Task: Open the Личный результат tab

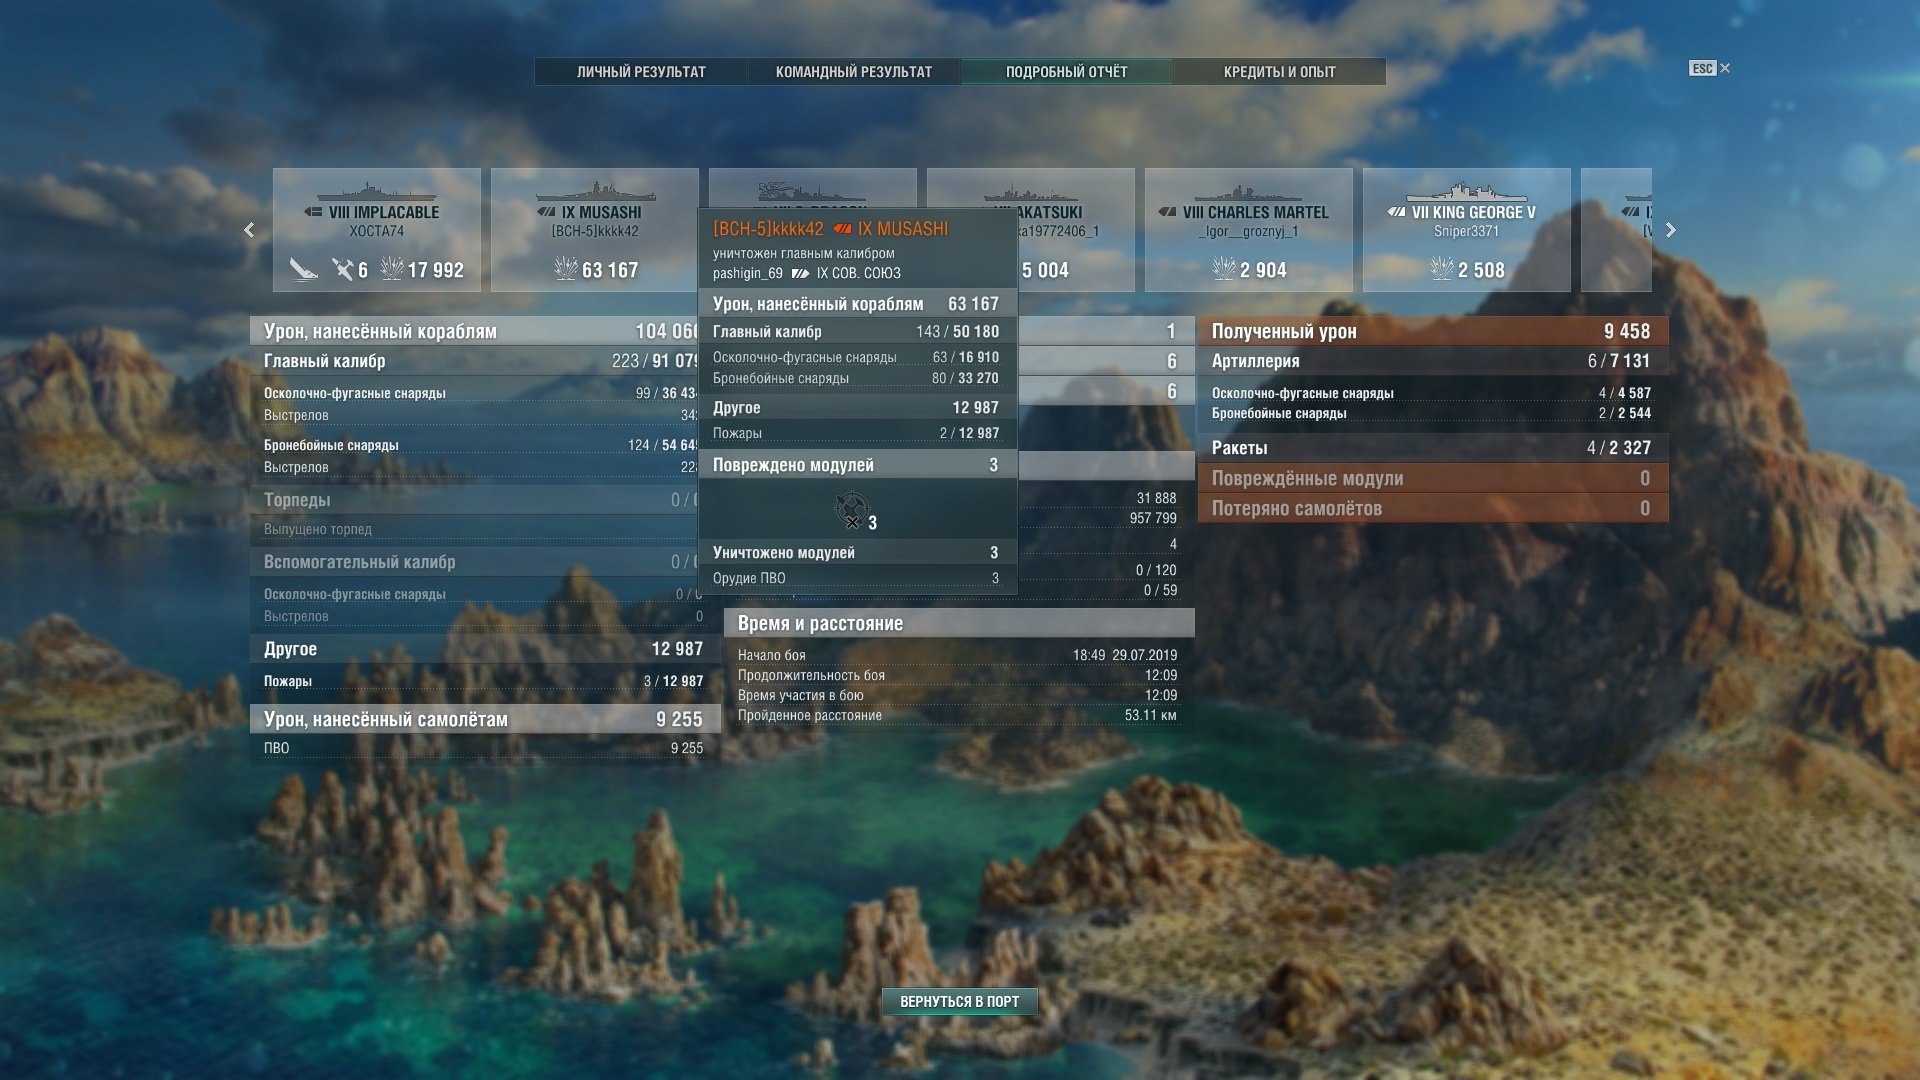Action: tap(641, 72)
